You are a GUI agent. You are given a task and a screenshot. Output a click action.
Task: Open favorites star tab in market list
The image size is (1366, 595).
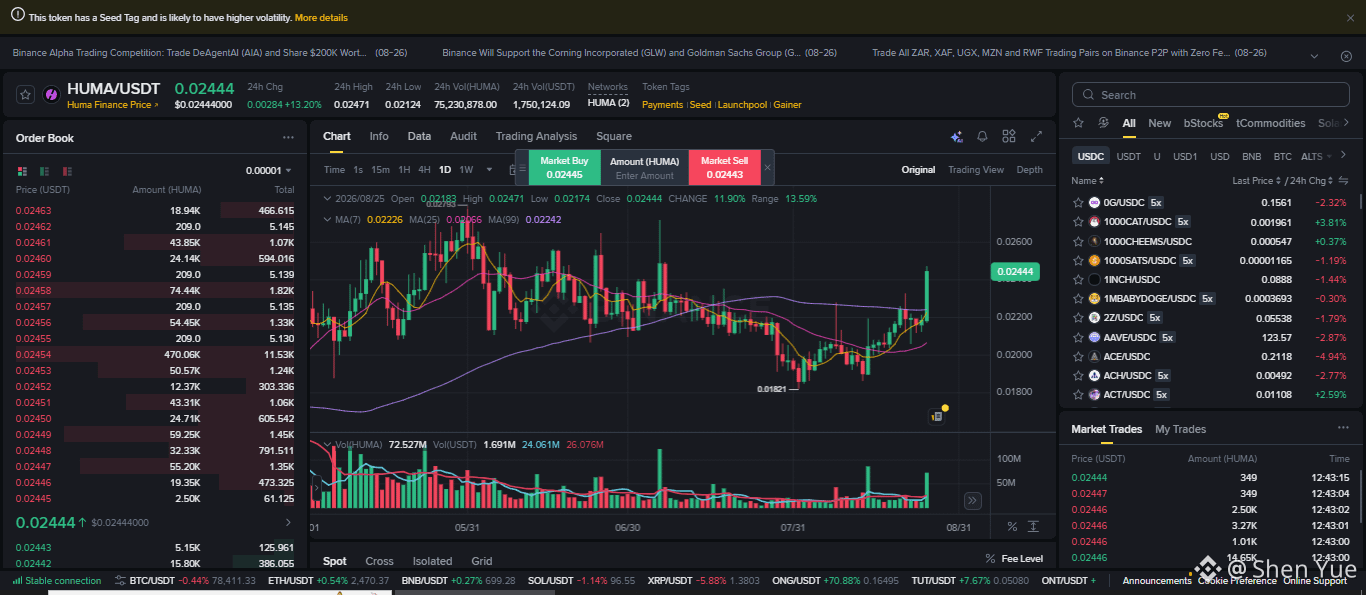1078,123
